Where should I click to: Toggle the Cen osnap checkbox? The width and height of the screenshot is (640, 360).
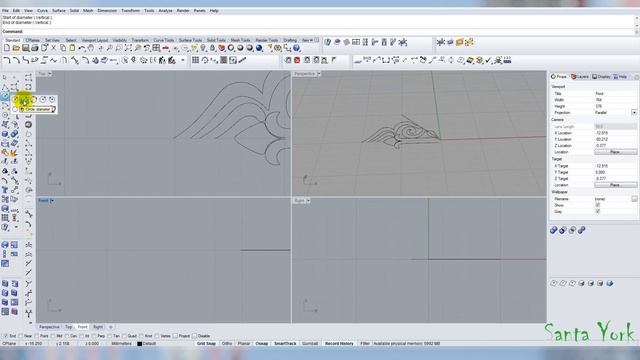pos(67,336)
